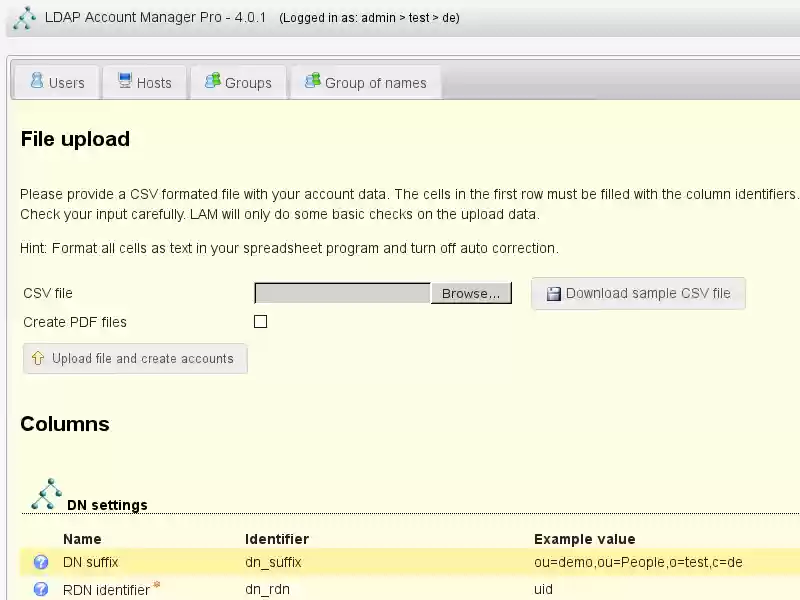Image resolution: width=800 pixels, height=600 pixels.
Task: Click the Browse button for CSV file
Action: [x=471, y=292]
